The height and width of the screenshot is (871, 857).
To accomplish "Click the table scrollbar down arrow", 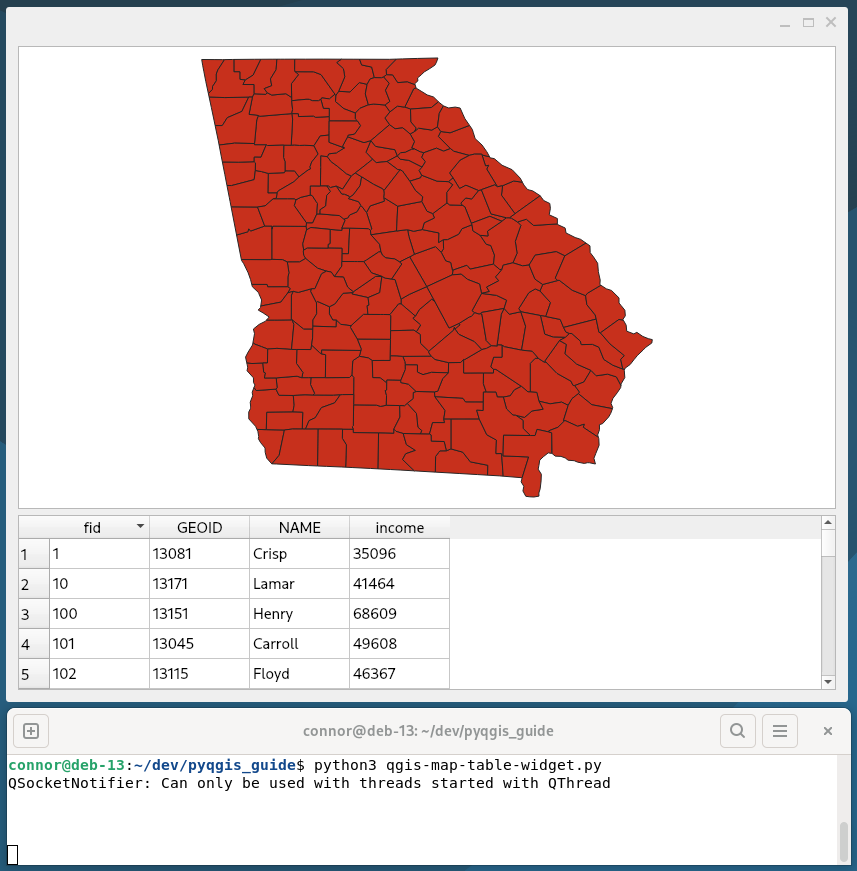I will click(x=827, y=681).
